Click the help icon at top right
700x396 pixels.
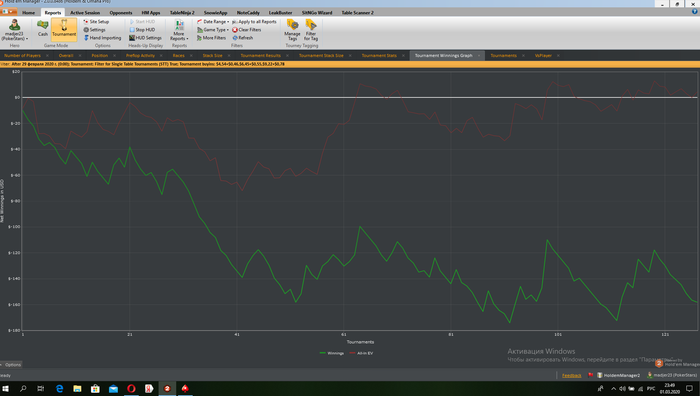694,12
